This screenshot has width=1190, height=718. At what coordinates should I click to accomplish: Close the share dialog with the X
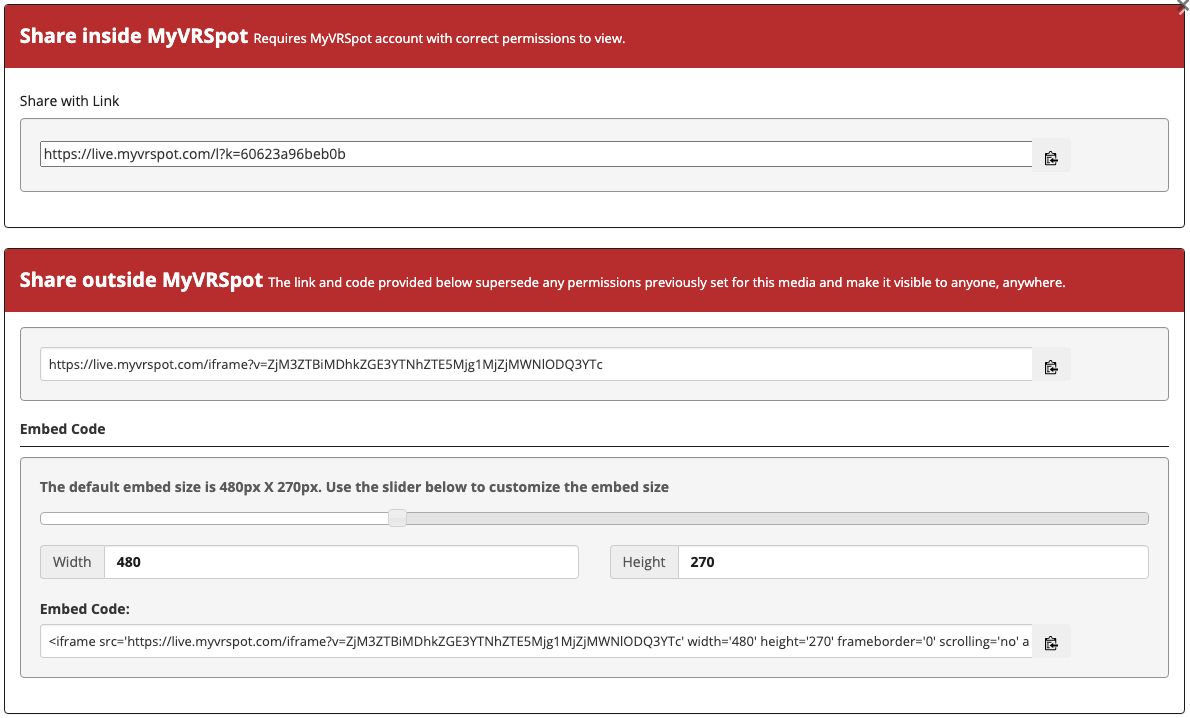click(x=1182, y=5)
